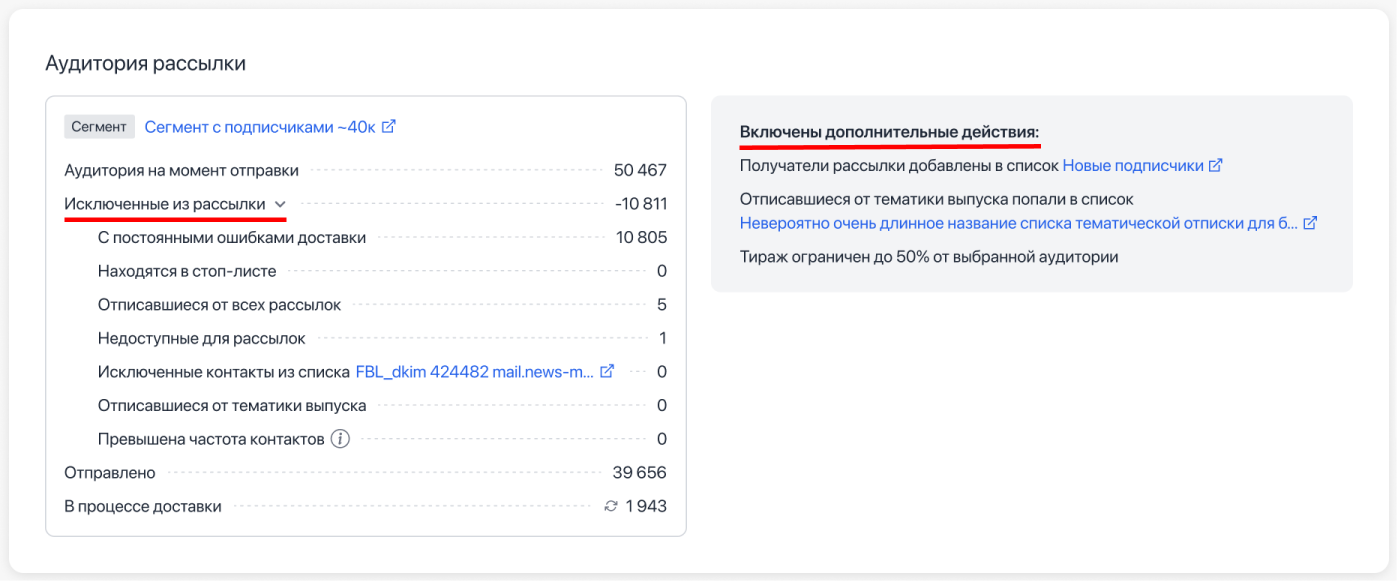Viewport: 1397px width, 581px height.
Task: Click external icon next to "Новые подписчики"
Action: 1216,166
